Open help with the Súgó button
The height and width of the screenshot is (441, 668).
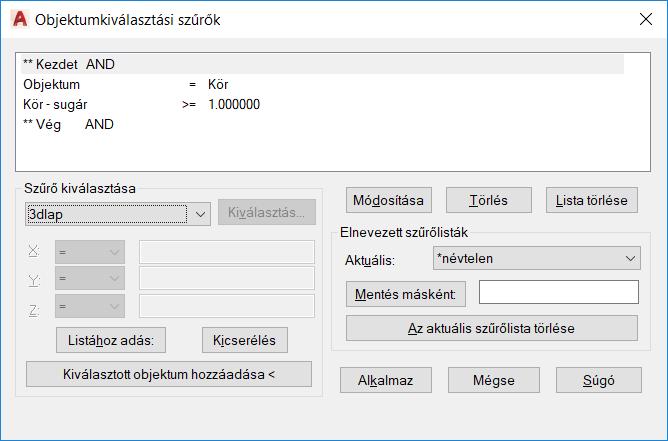point(599,380)
